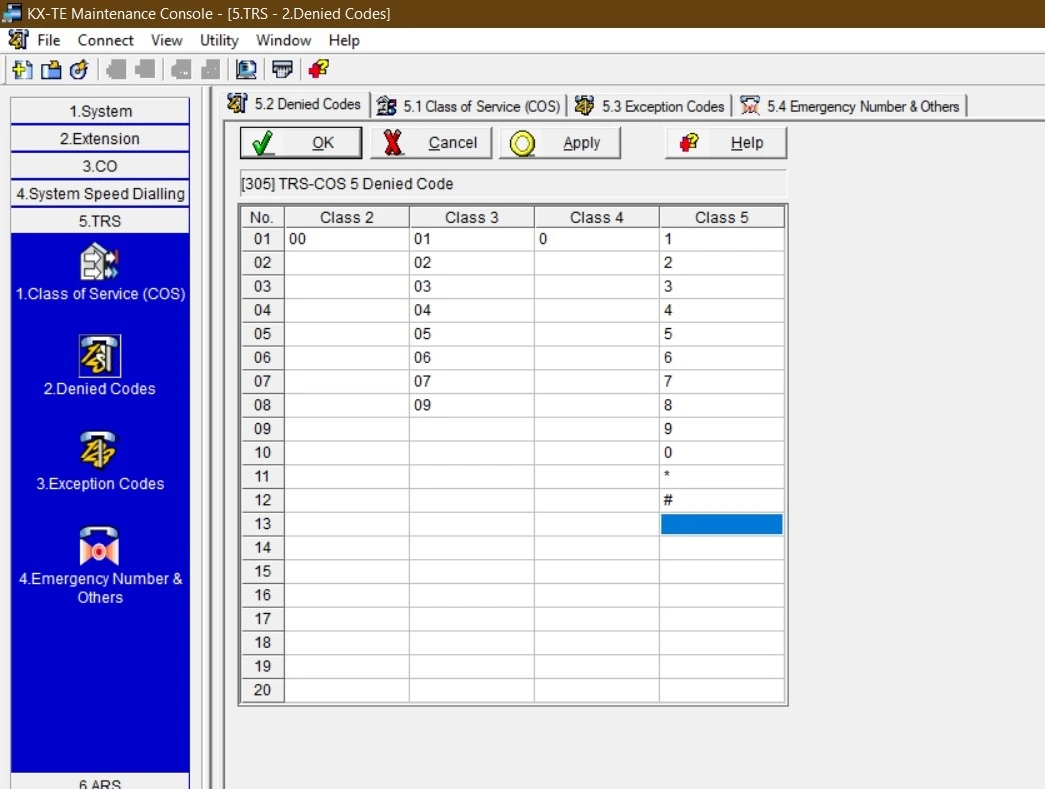The width and height of the screenshot is (1045, 789).
Task: Open the Utility menu
Action: tap(219, 40)
